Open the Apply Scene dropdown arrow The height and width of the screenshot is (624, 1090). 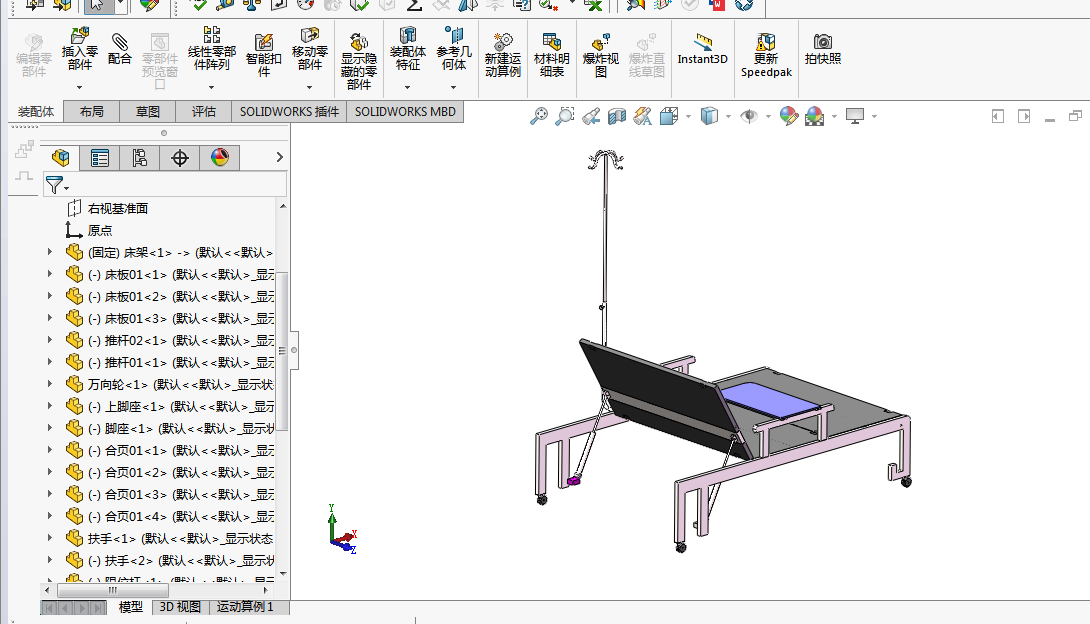pos(834,117)
